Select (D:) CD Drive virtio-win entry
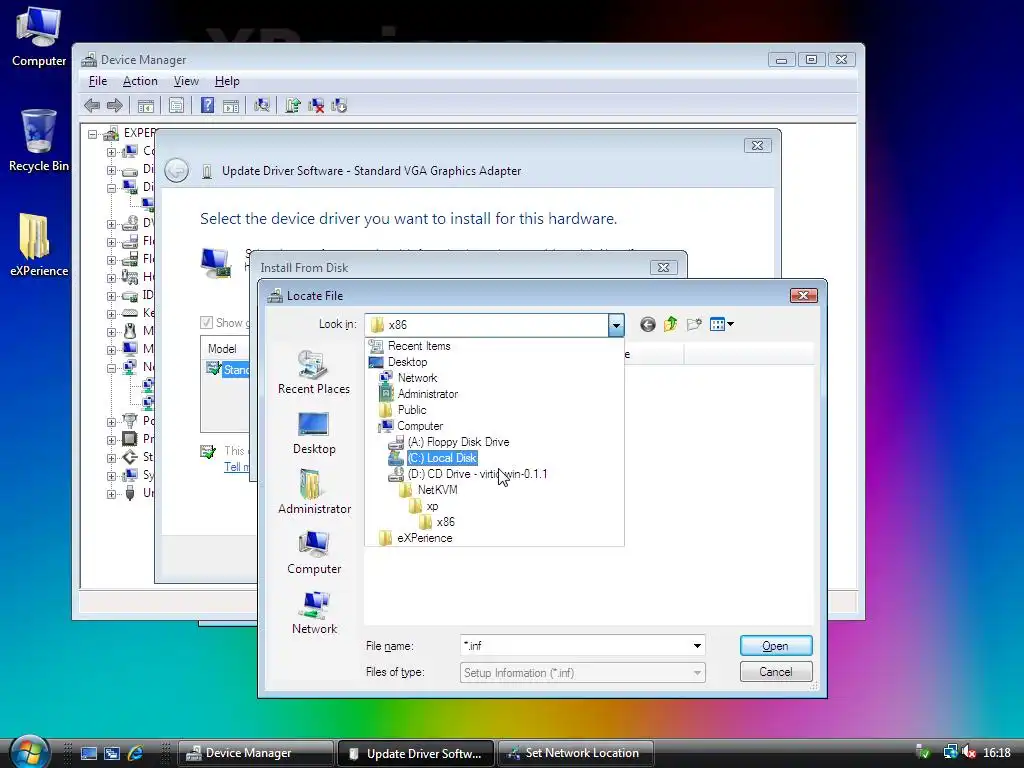Viewport: 1024px width, 768px height. click(477, 474)
